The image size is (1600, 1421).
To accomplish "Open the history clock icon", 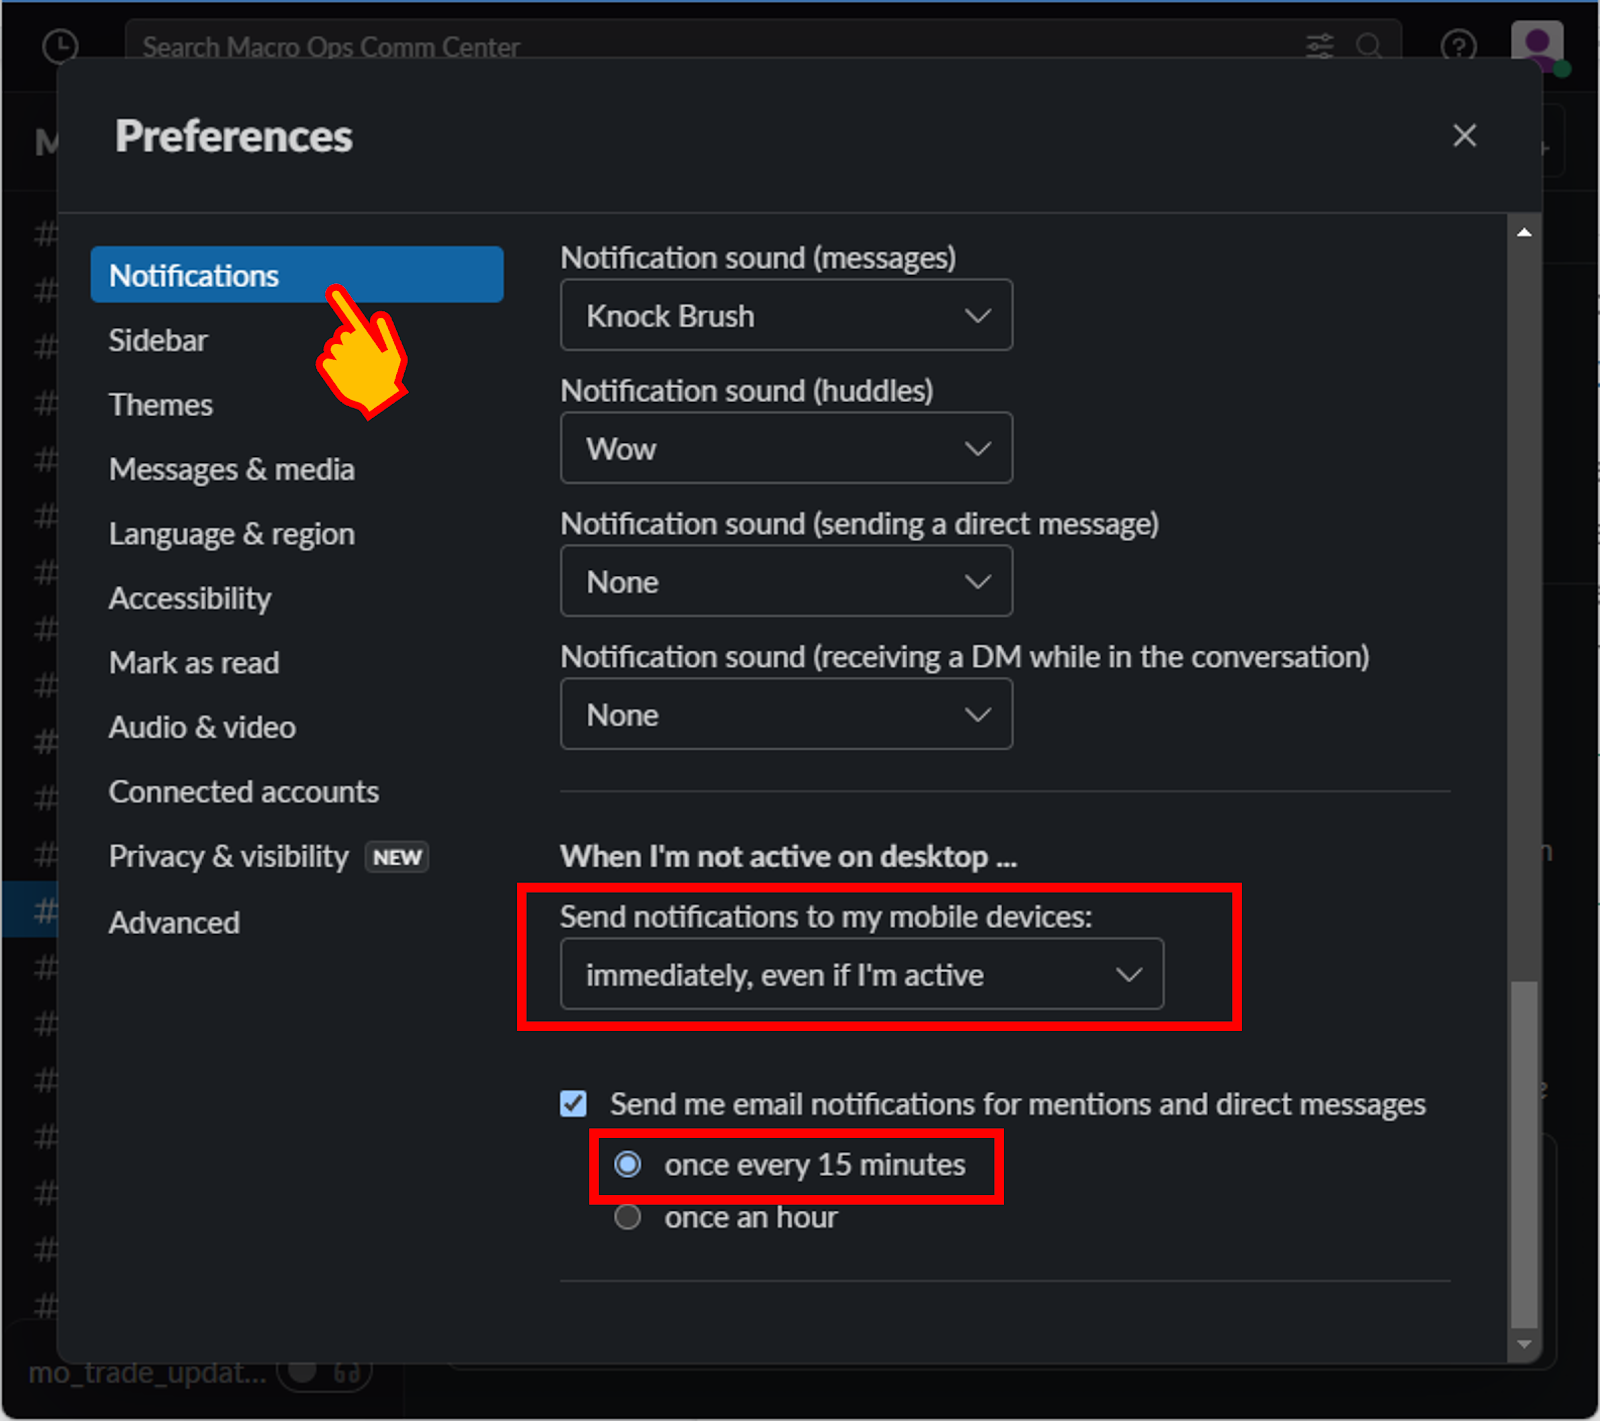I will [x=61, y=46].
